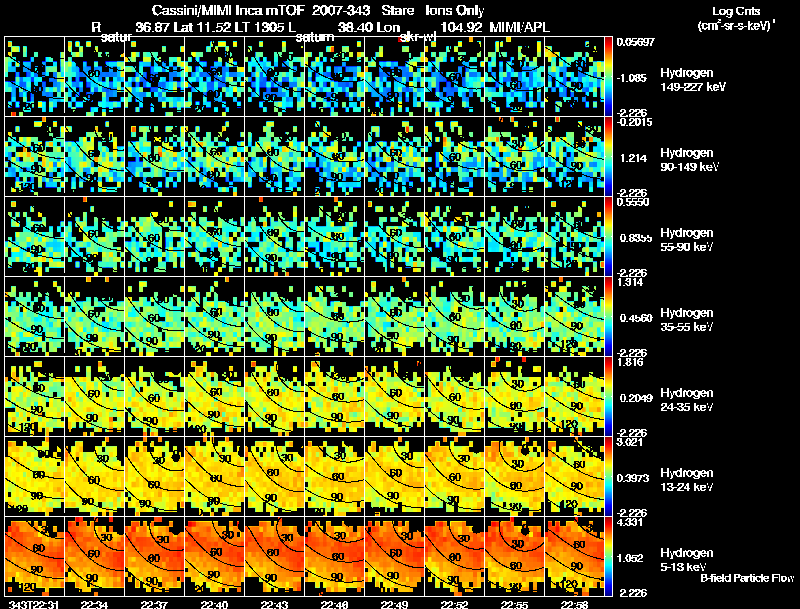Click the color scale midpoint value -1.085
The image size is (800, 609).
click(633, 78)
